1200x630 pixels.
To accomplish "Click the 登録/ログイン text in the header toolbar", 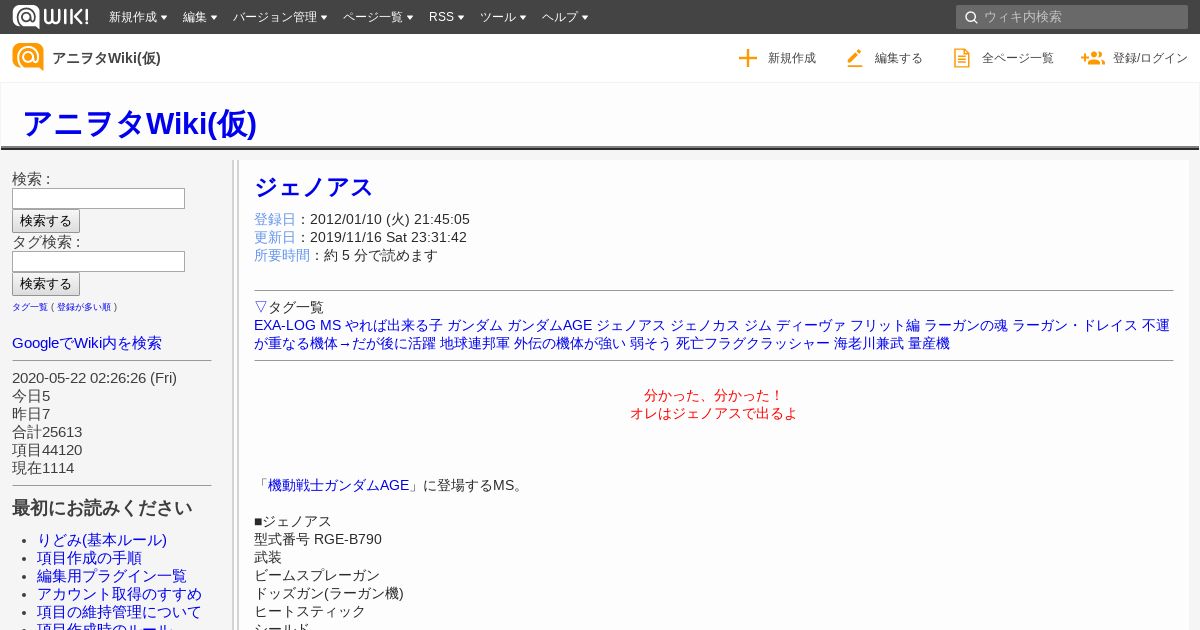I will click(x=1150, y=58).
